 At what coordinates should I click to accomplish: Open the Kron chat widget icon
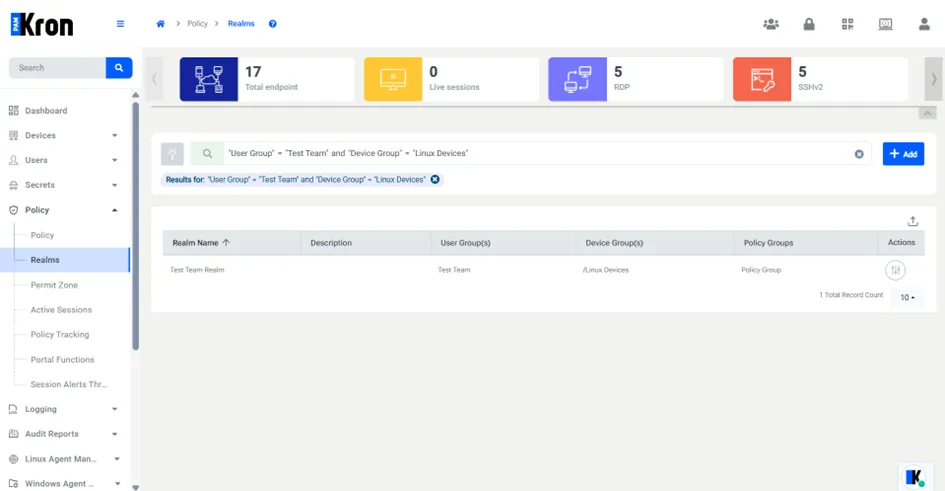pyautogui.click(x=915, y=477)
